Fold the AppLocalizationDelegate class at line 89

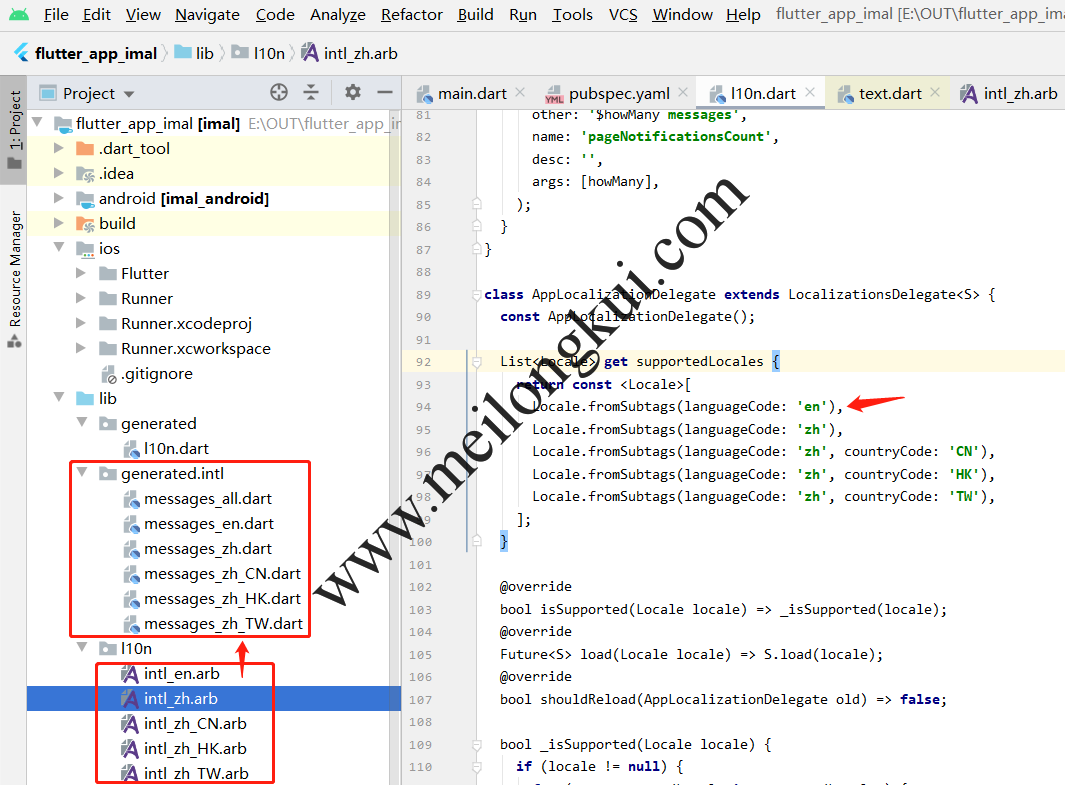point(476,295)
